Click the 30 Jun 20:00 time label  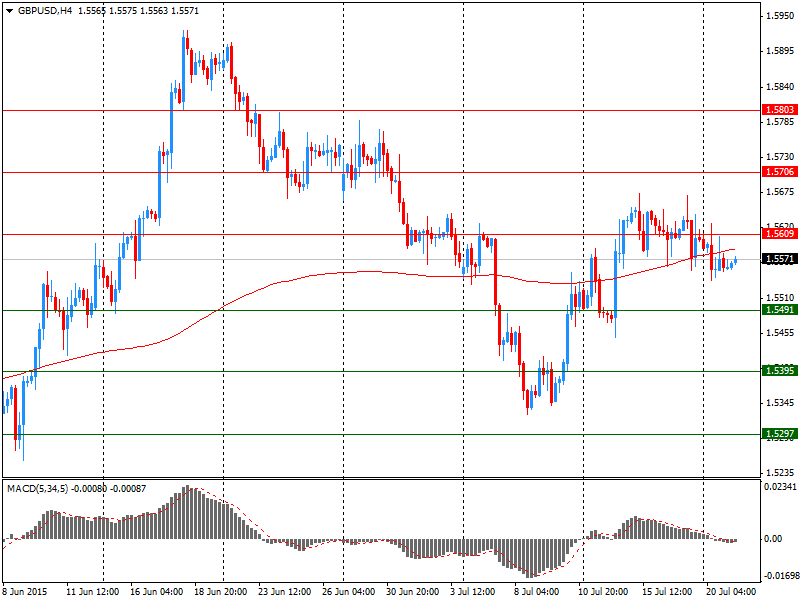pyautogui.click(x=413, y=592)
